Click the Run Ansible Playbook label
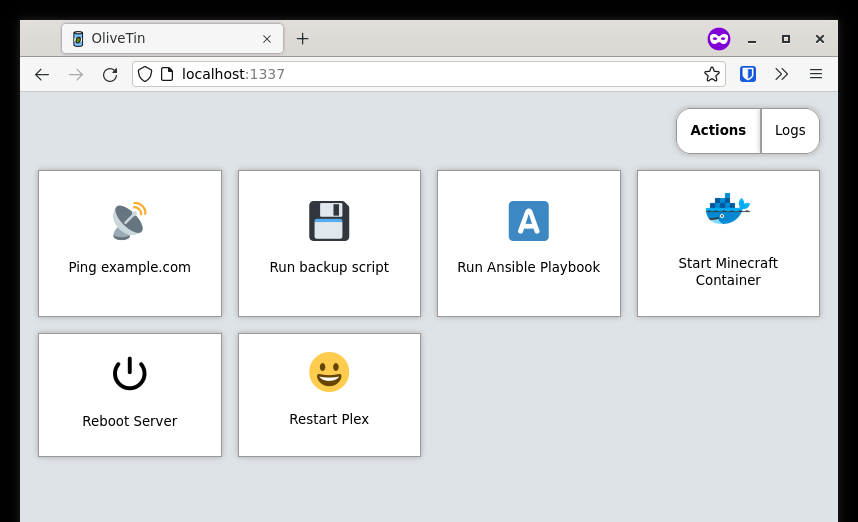858x522 pixels. pyautogui.click(x=529, y=267)
